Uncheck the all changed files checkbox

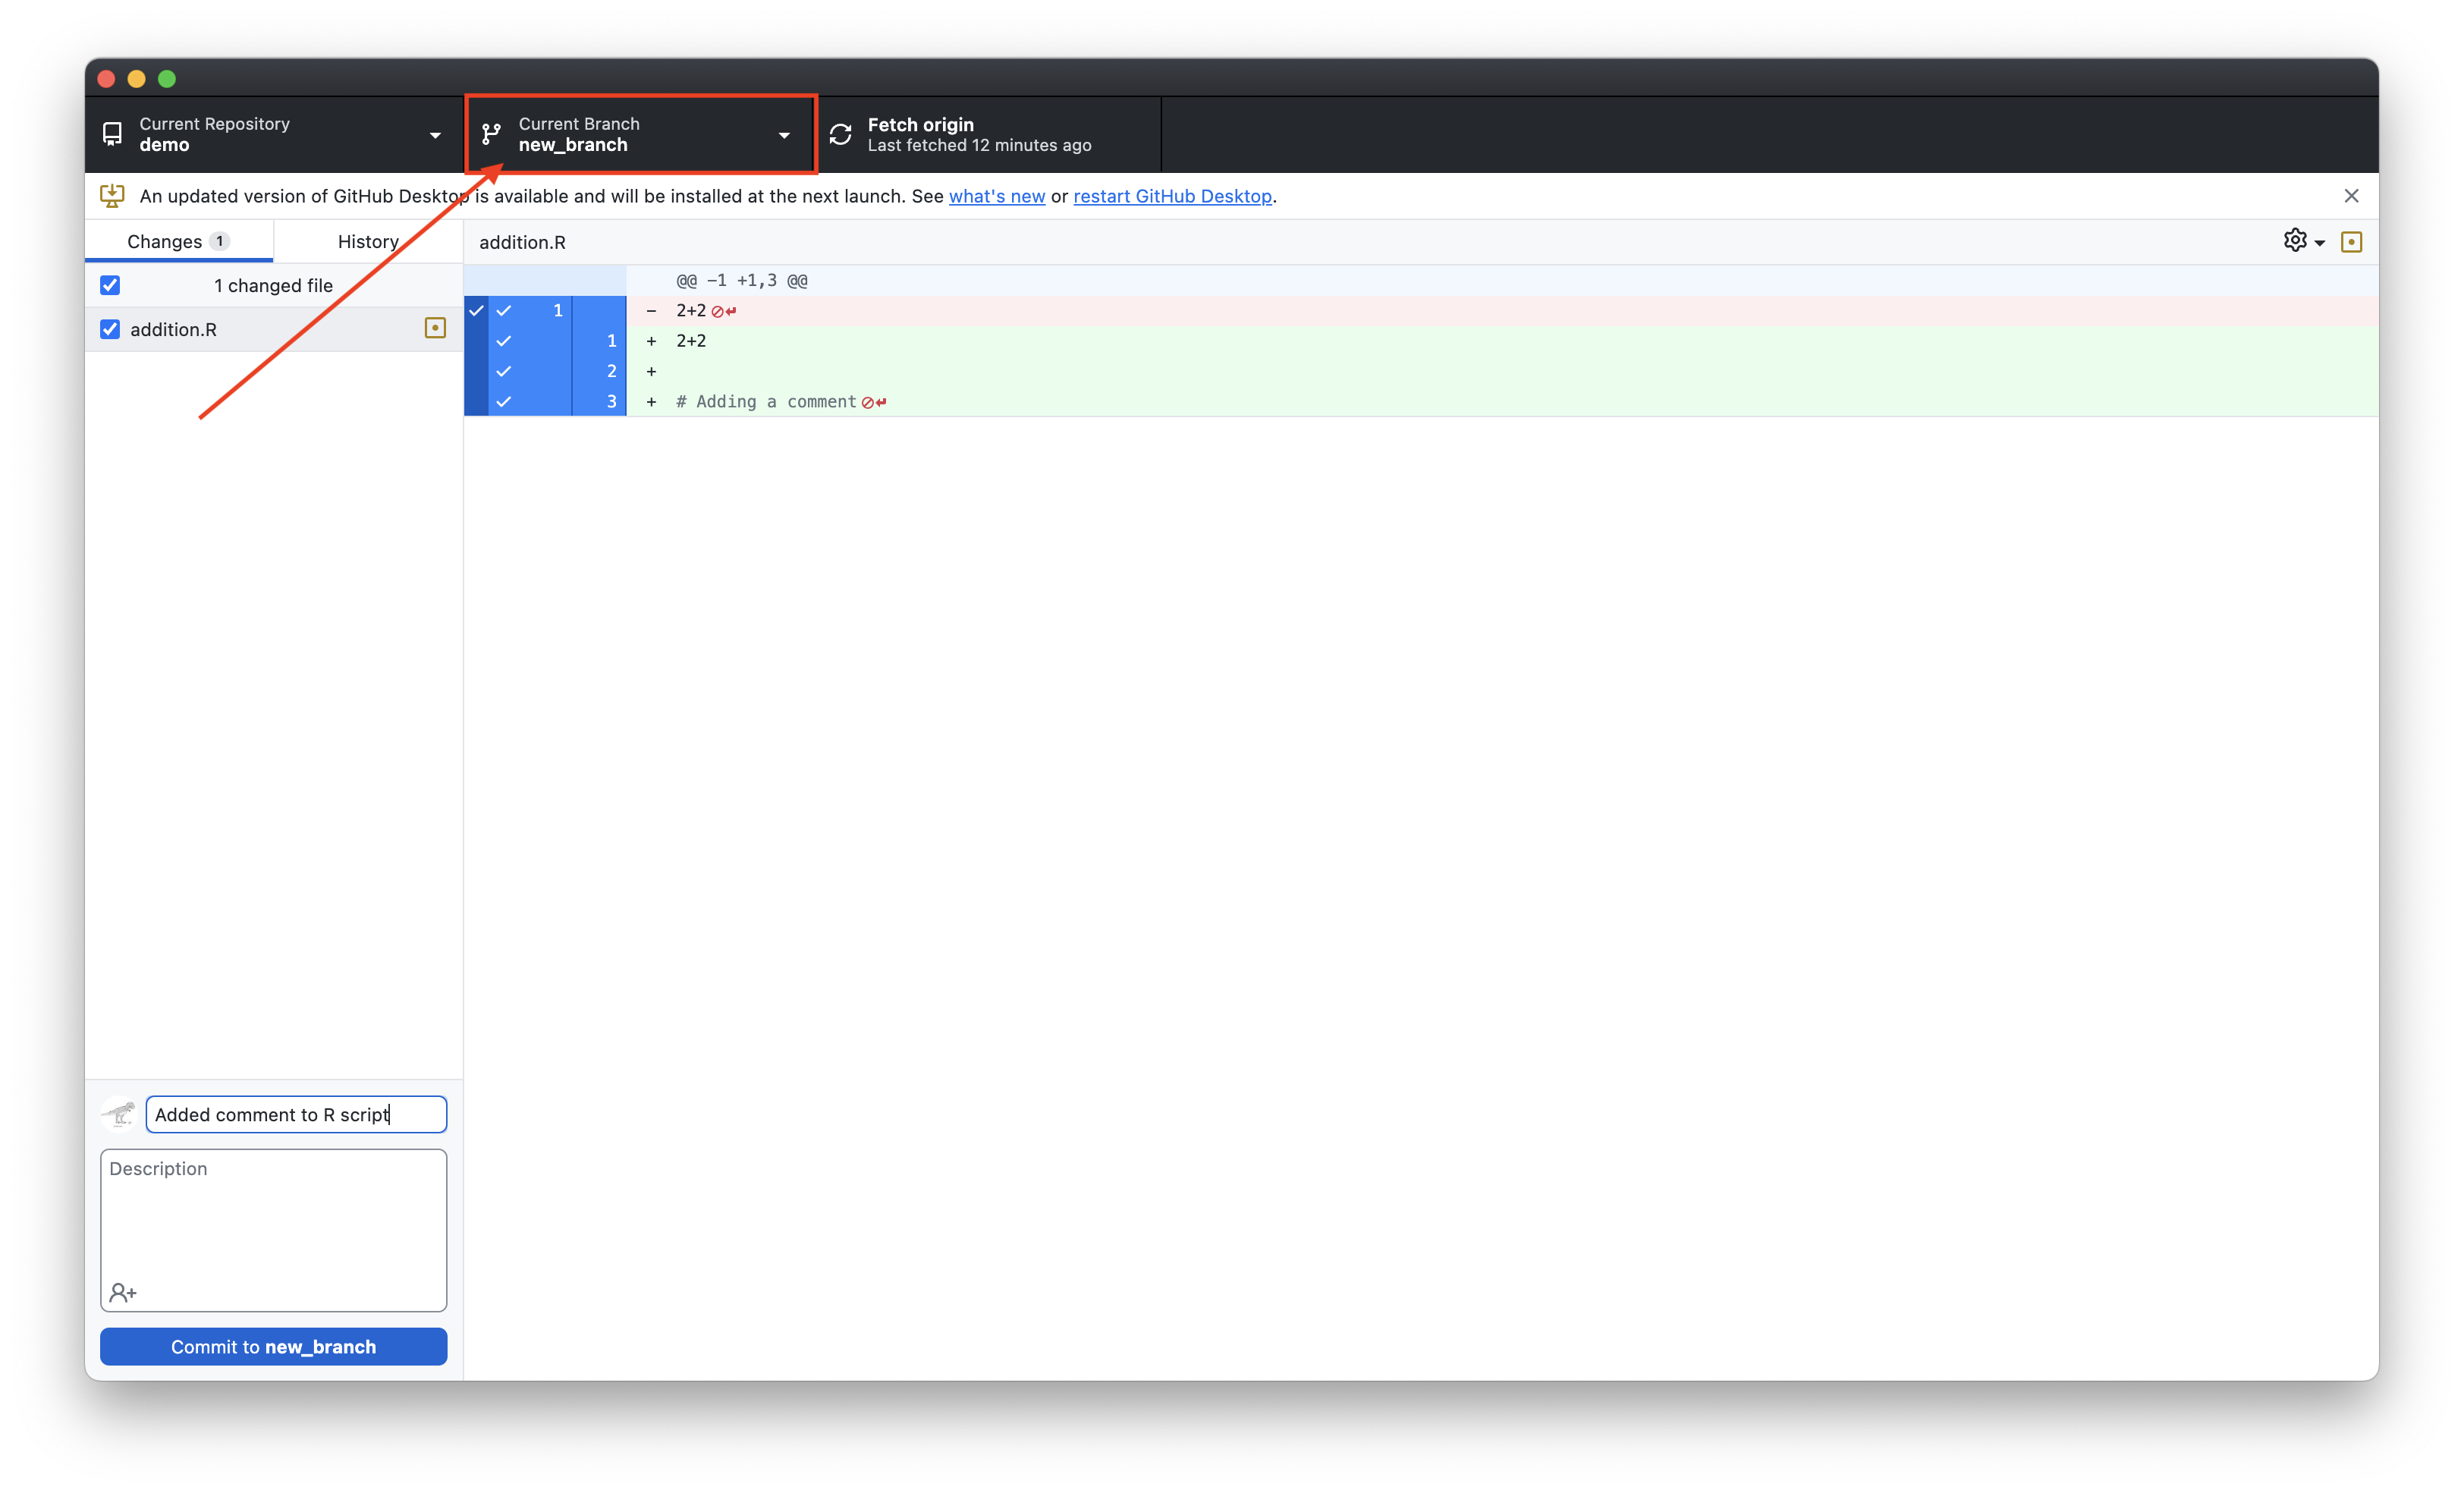(x=110, y=285)
